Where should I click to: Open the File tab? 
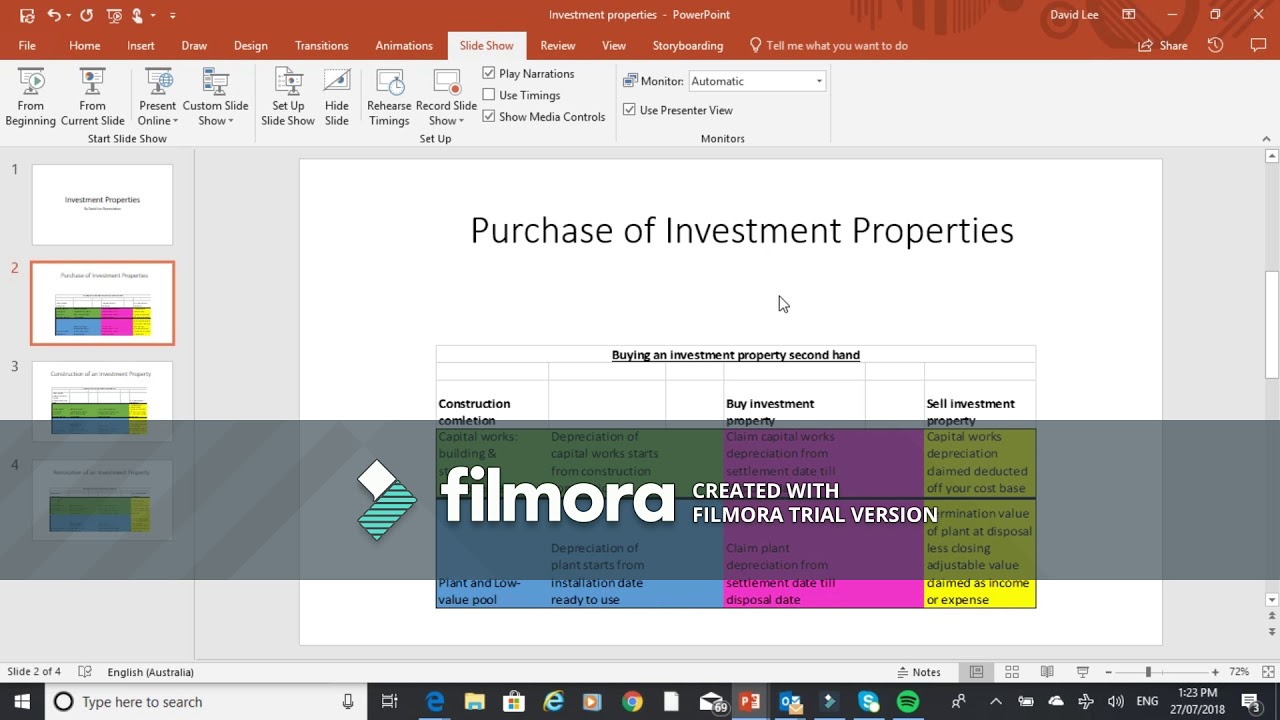pos(27,45)
